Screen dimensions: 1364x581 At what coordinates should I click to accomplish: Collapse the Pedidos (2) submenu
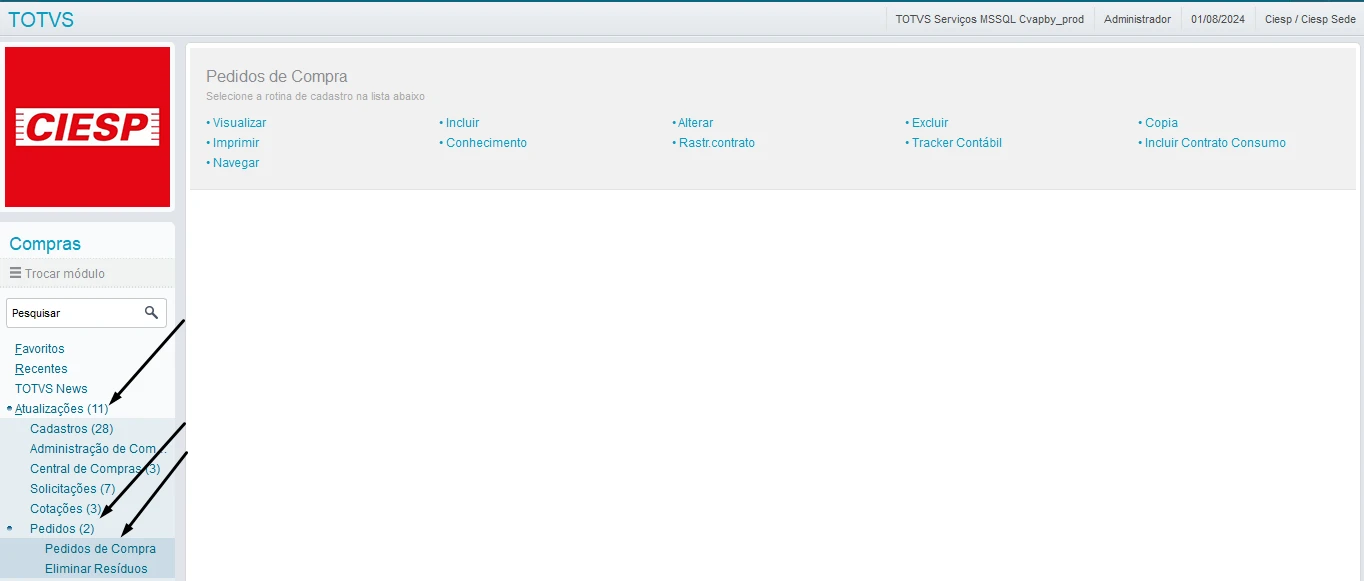(62, 529)
